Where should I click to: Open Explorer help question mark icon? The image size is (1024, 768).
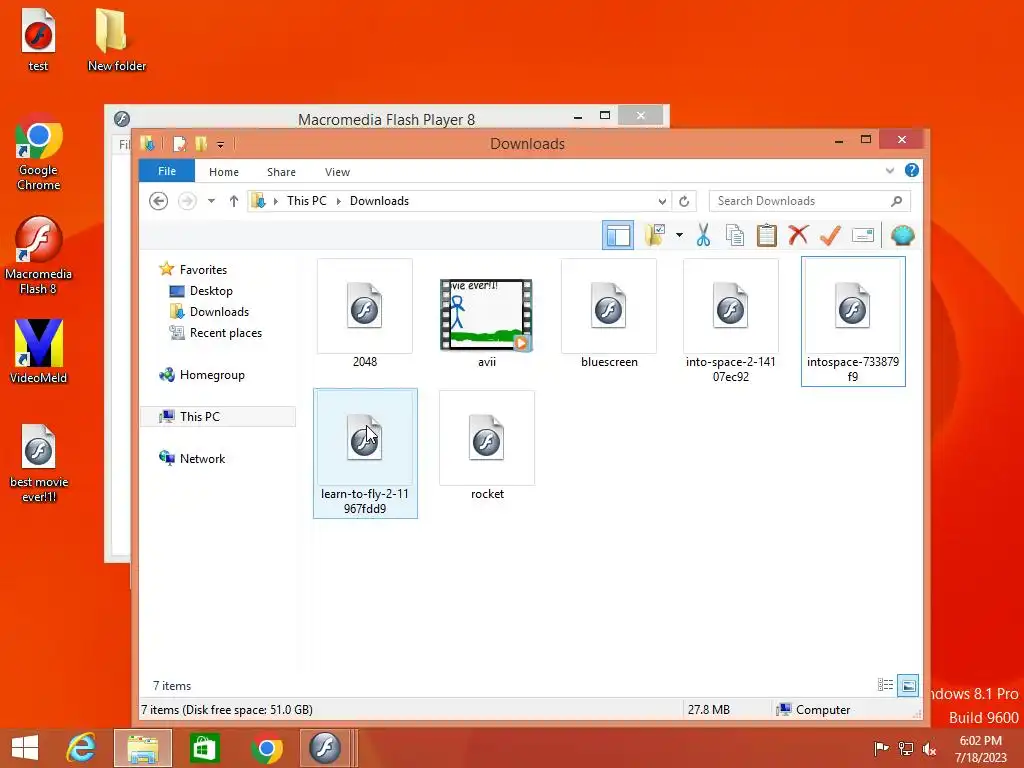912,170
